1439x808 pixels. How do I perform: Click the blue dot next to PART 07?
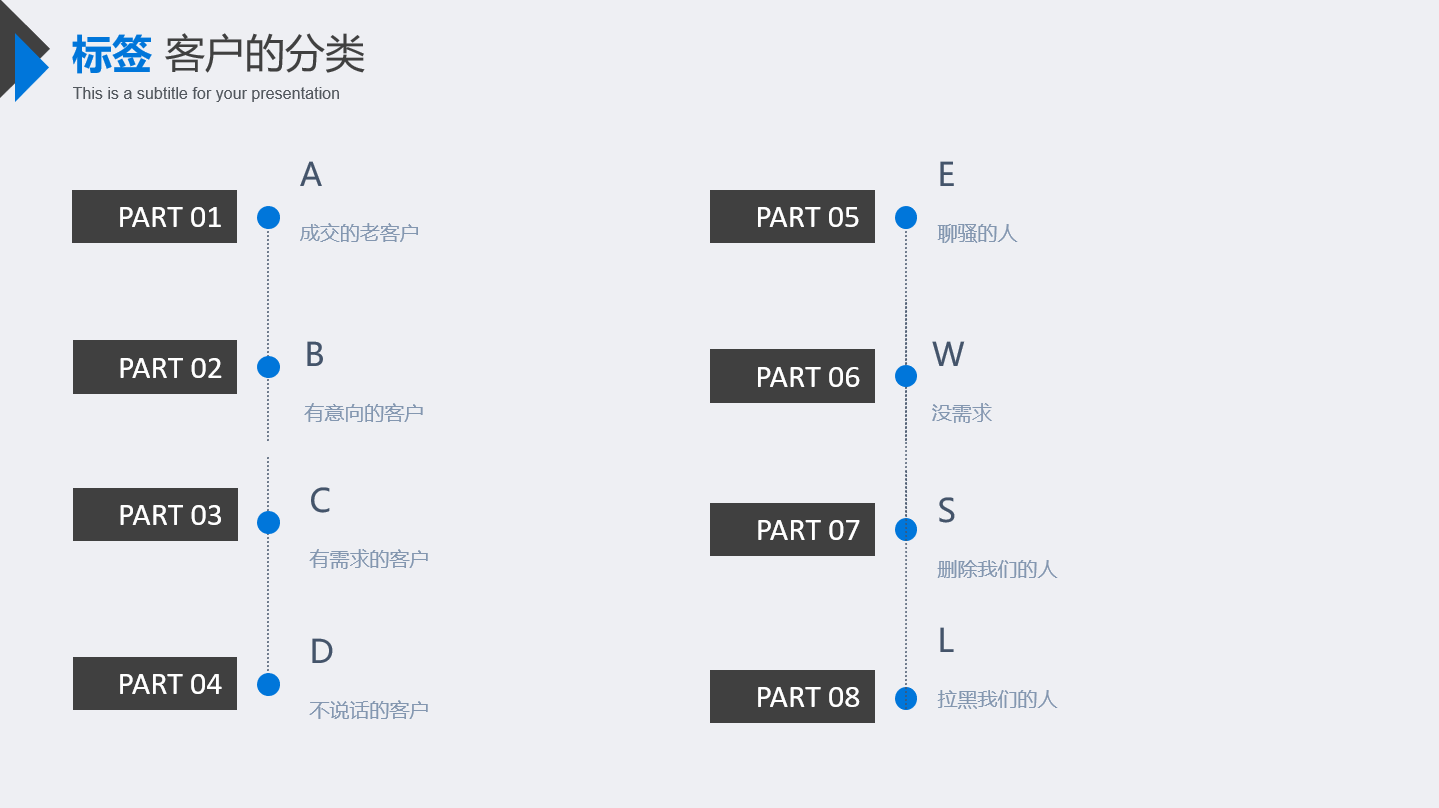(906, 529)
